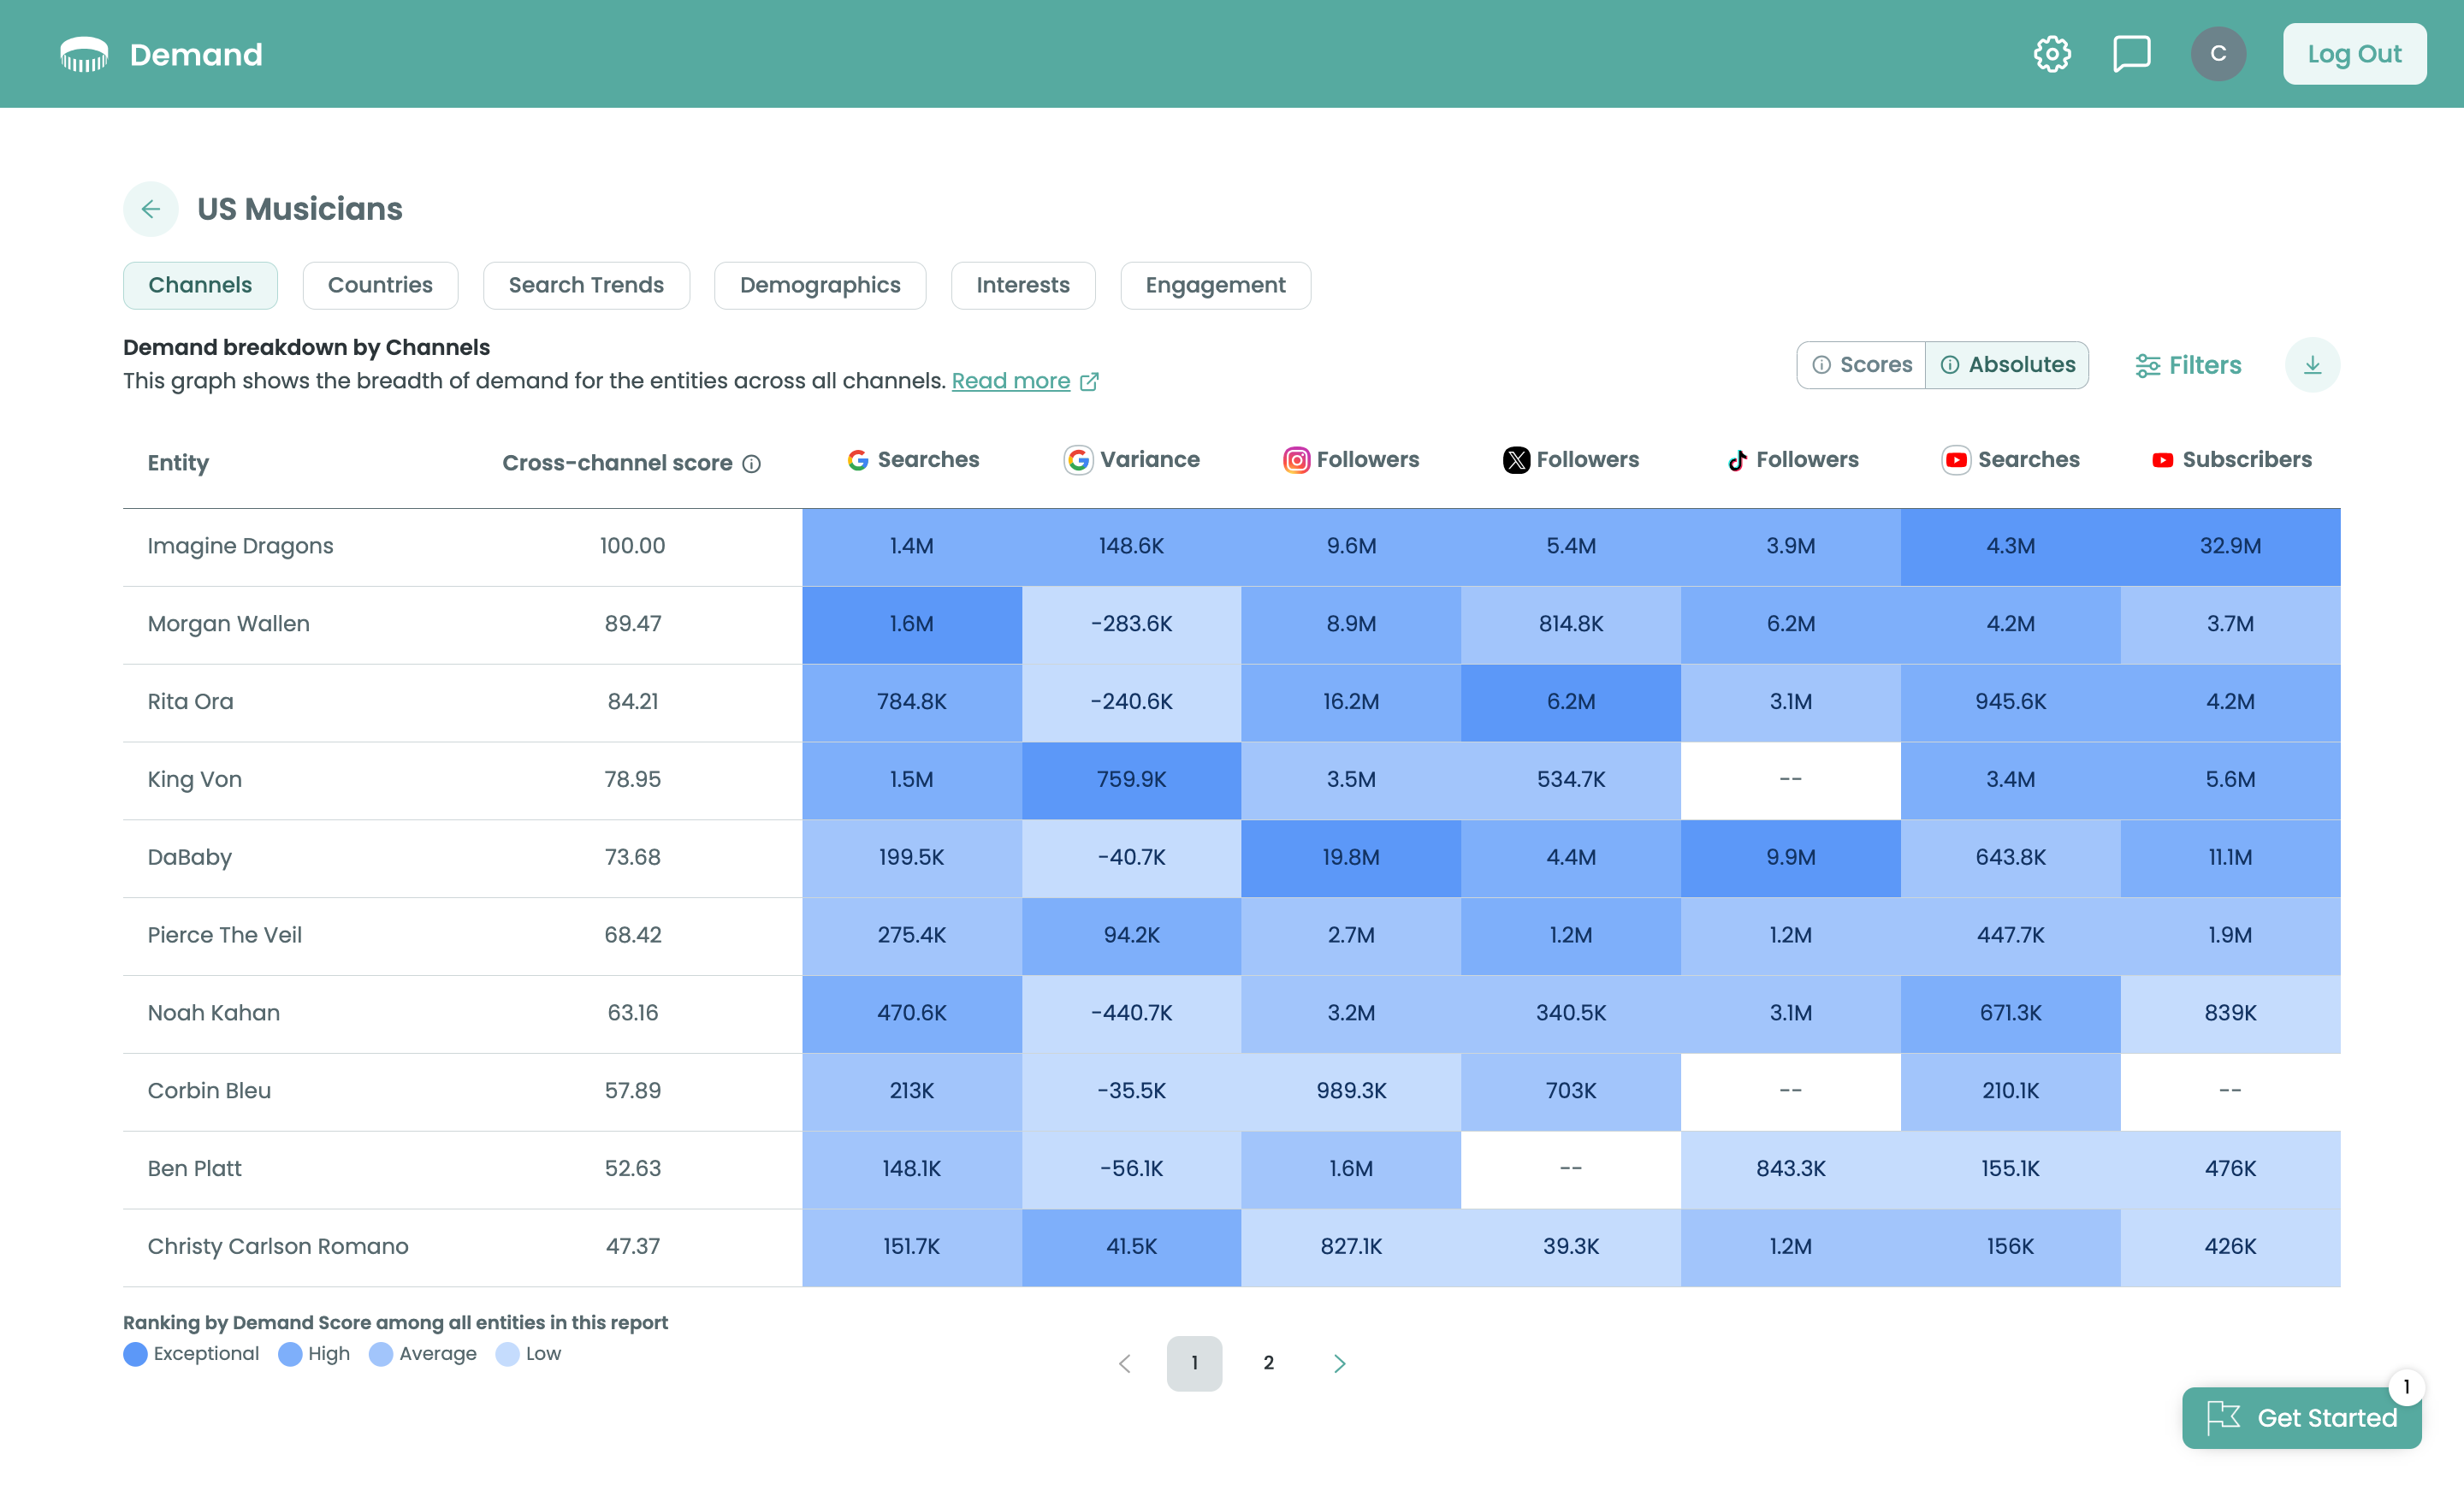The image size is (2464, 1490).
Task: Go to page 2
Action: tap(1268, 1364)
